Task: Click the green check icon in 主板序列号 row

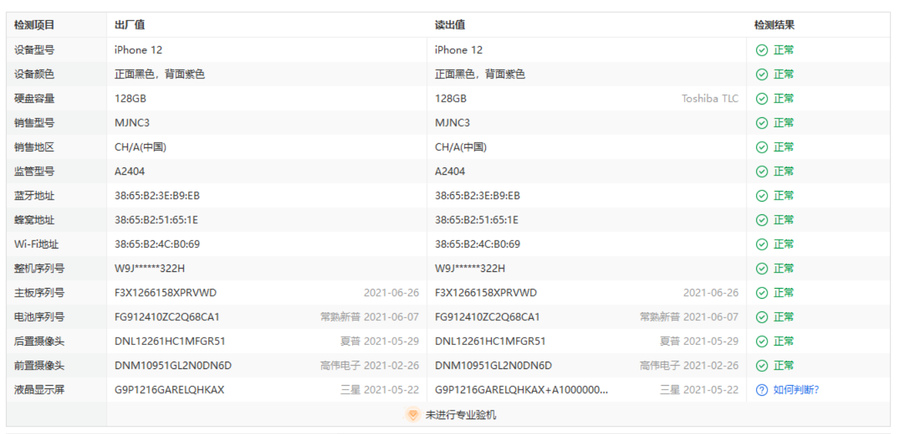Action: (x=762, y=293)
